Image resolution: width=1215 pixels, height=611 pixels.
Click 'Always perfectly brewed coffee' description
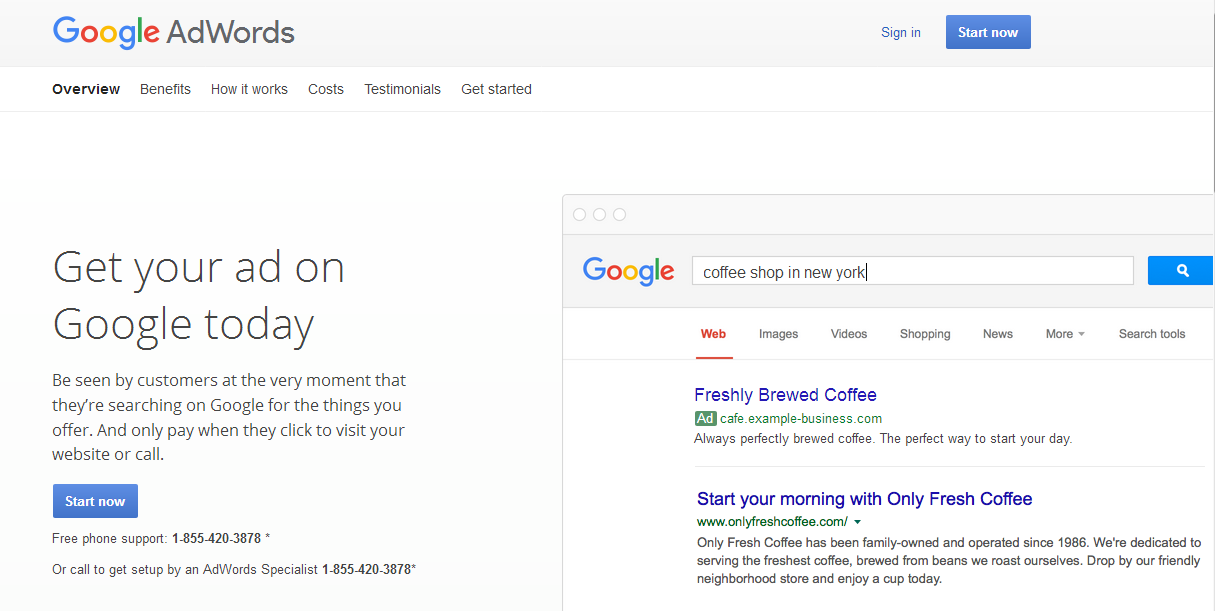click(x=883, y=439)
